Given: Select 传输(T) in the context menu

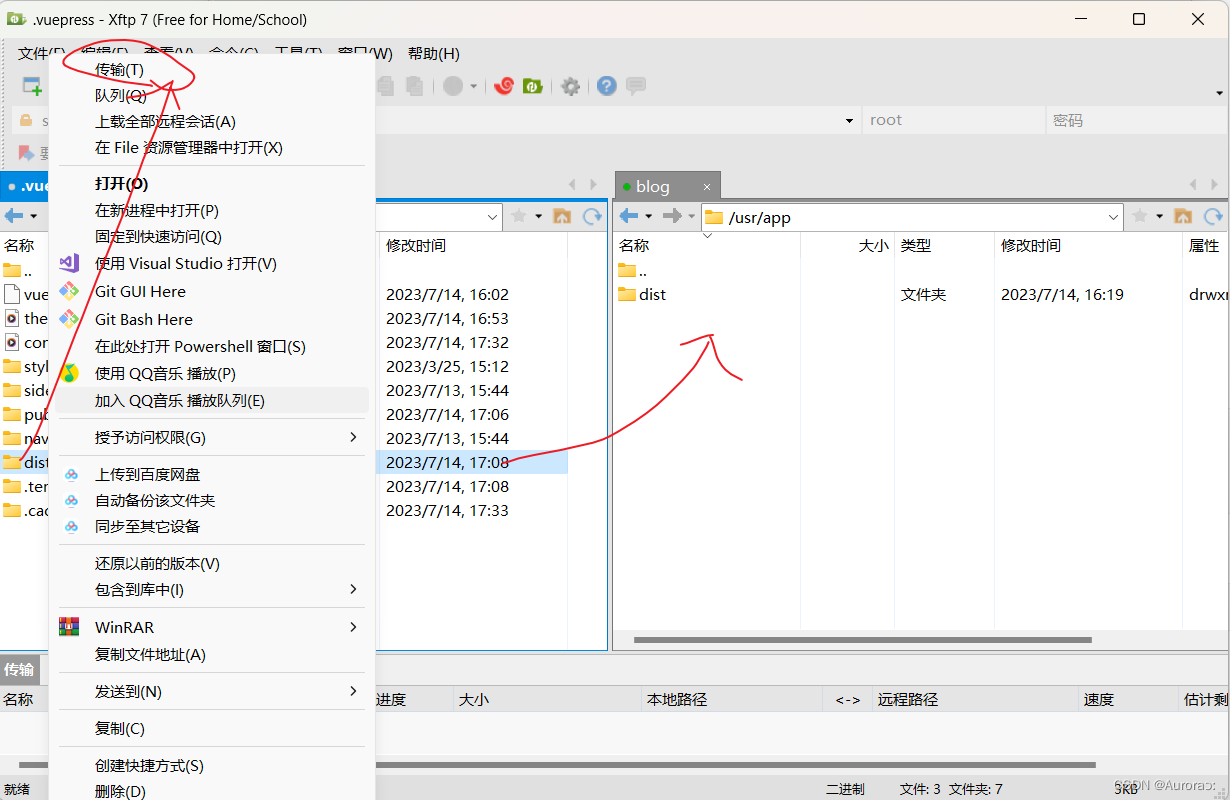Looking at the screenshot, I should tap(119, 69).
